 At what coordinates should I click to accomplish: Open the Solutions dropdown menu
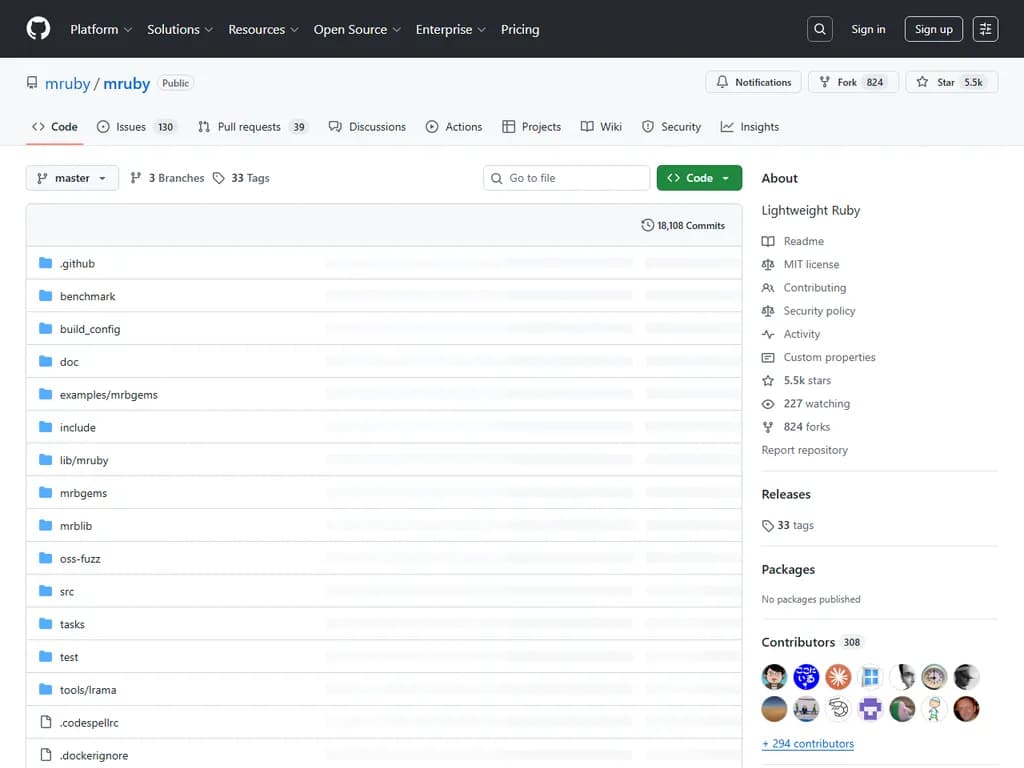coord(180,29)
